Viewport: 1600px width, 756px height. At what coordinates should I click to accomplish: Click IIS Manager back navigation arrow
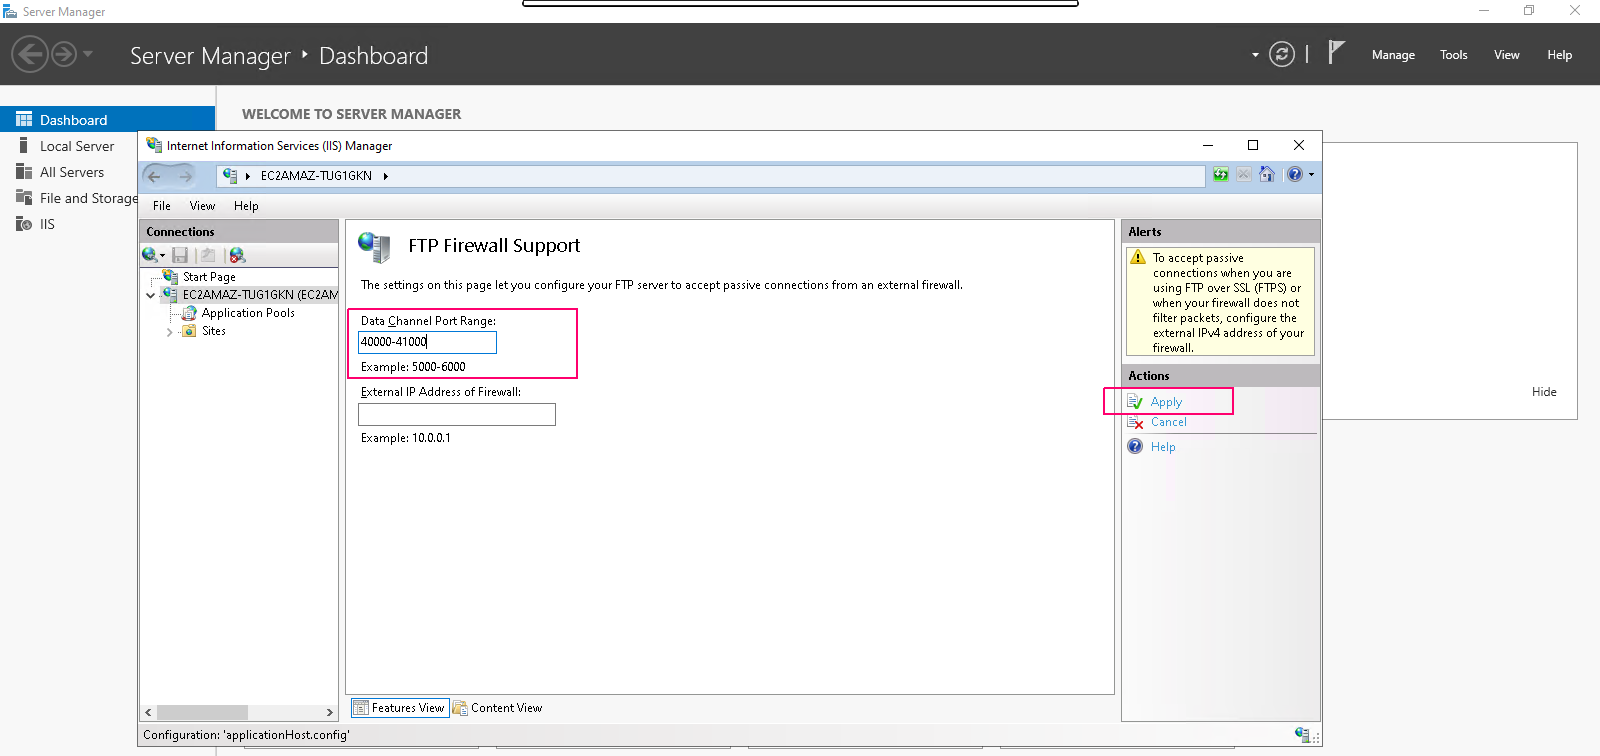tap(154, 176)
